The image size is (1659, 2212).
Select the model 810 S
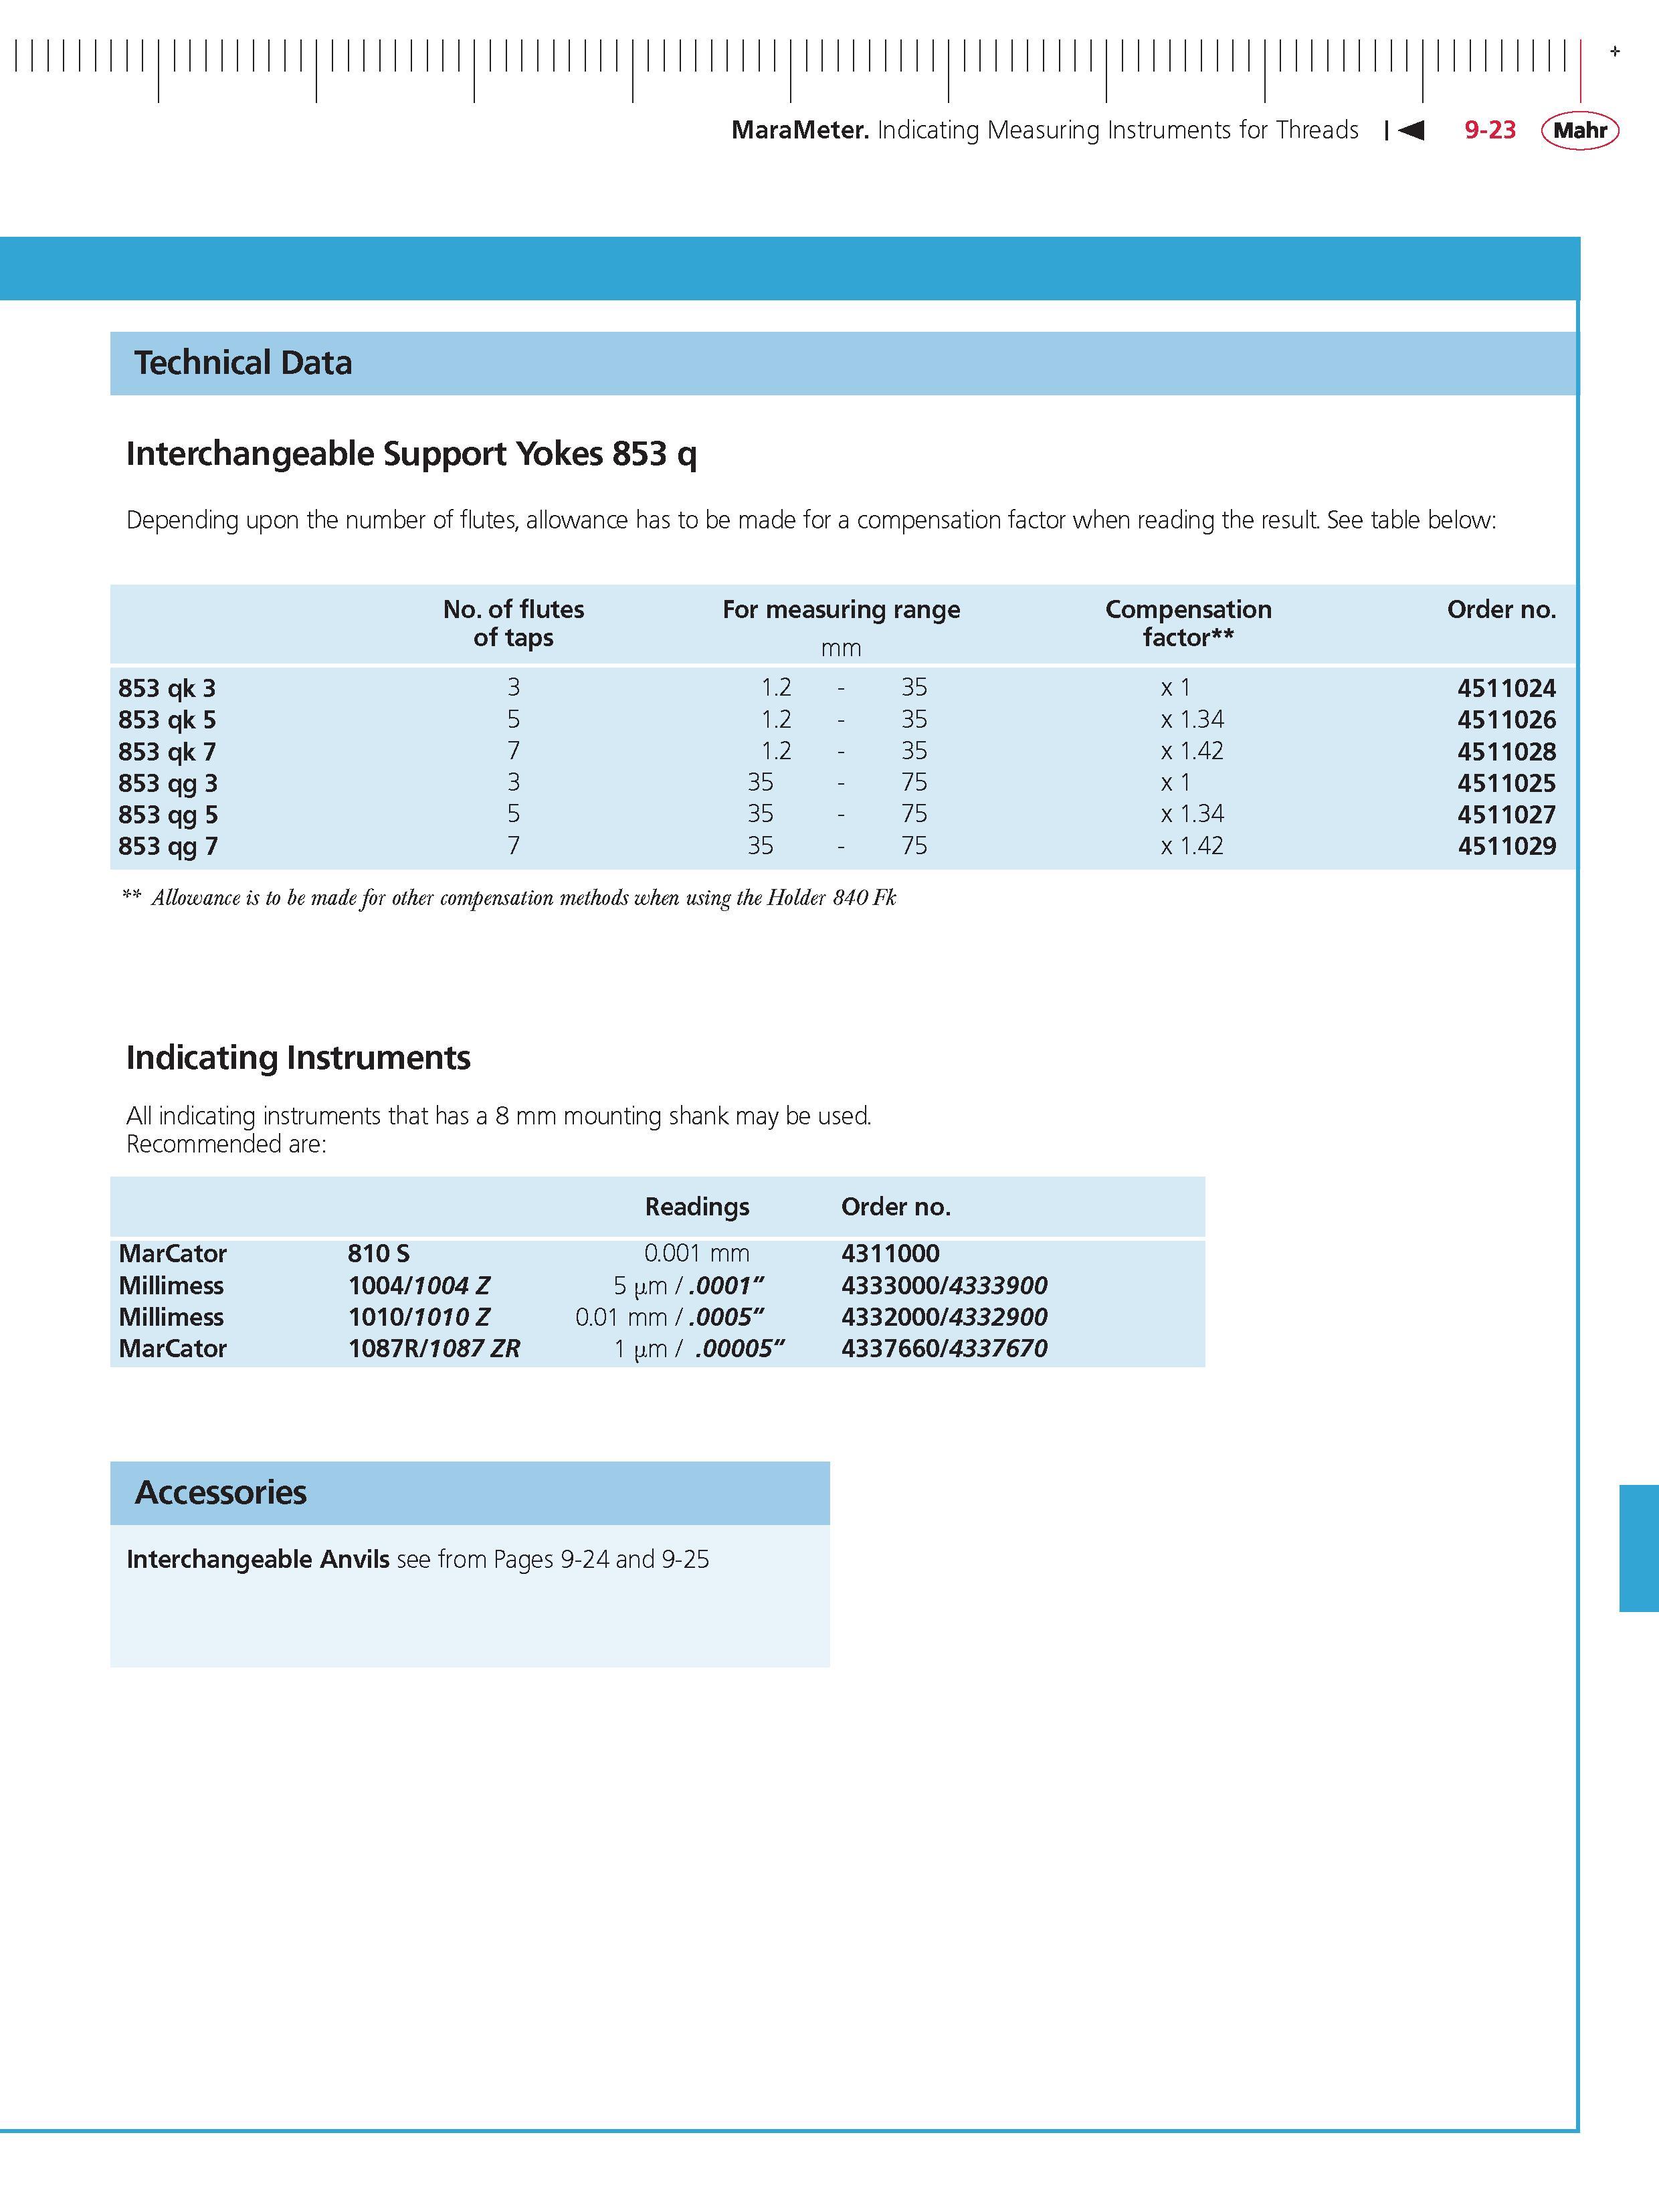(379, 1254)
